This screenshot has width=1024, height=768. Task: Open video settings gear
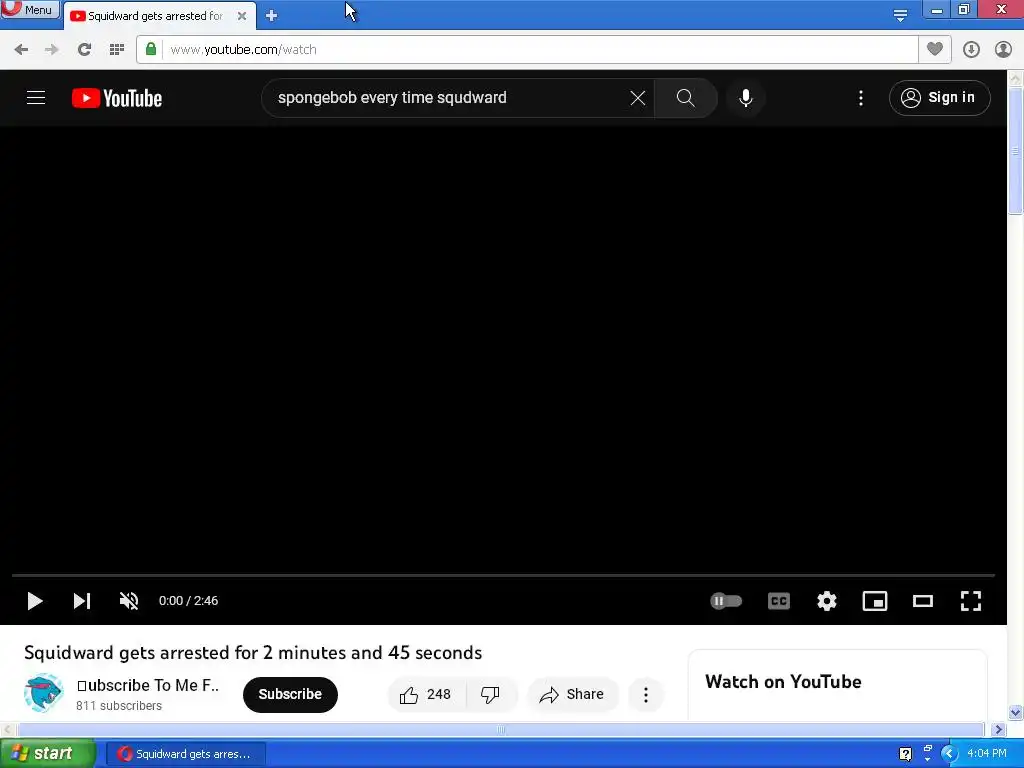coord(827,601)
